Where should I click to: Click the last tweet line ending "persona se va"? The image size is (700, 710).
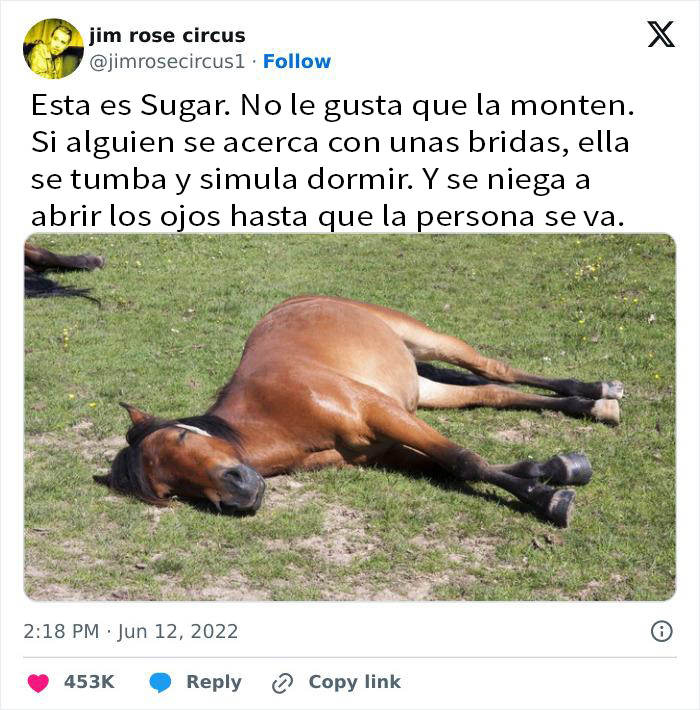pos(328,217)
